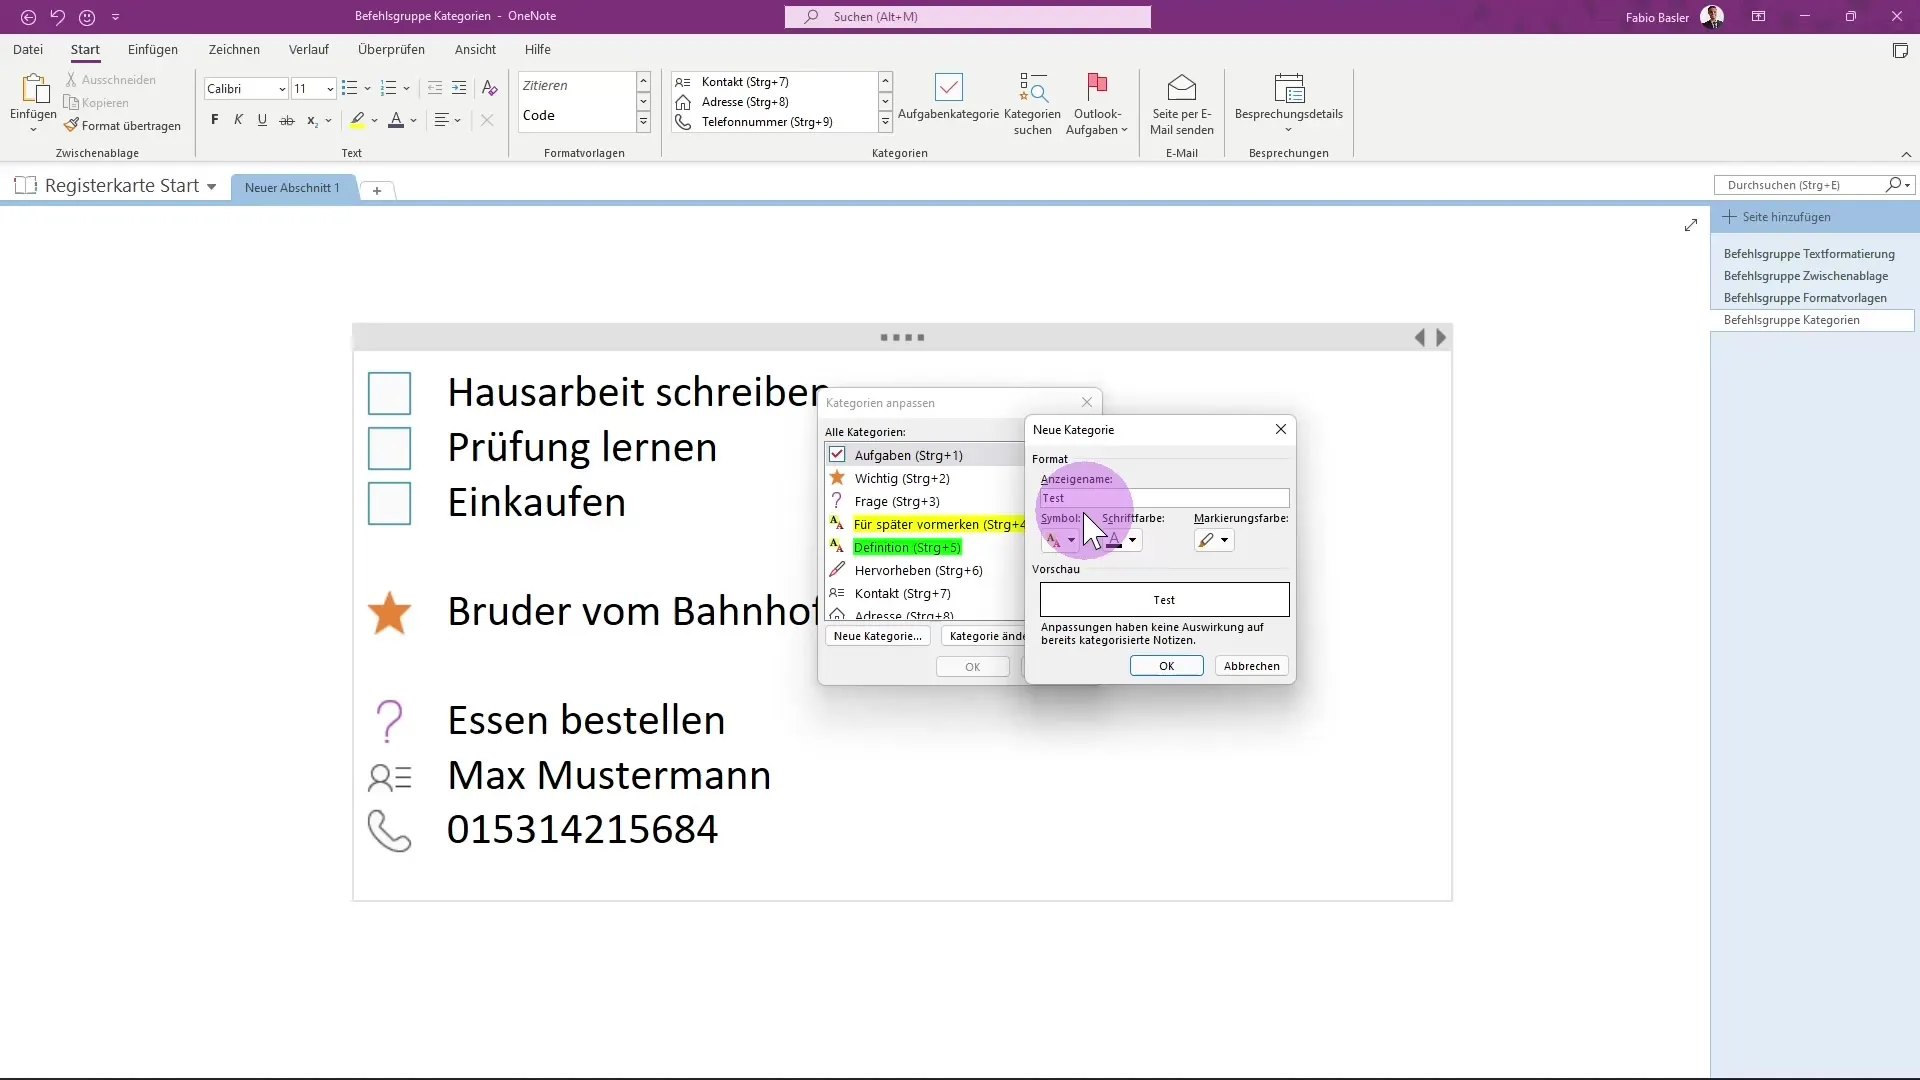This screenshot has width=1920, height=1080.
Task: Toggle underline formatting (U)
Action: point(262,120)
